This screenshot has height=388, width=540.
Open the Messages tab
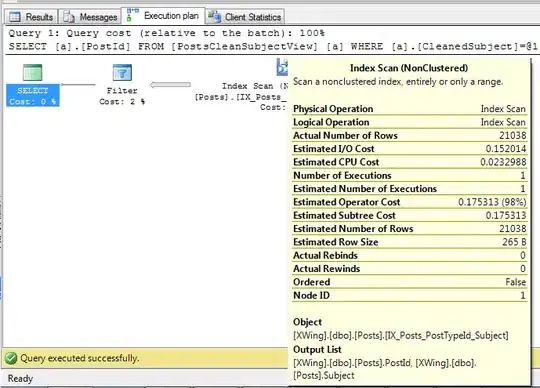[x=90, y=17]
